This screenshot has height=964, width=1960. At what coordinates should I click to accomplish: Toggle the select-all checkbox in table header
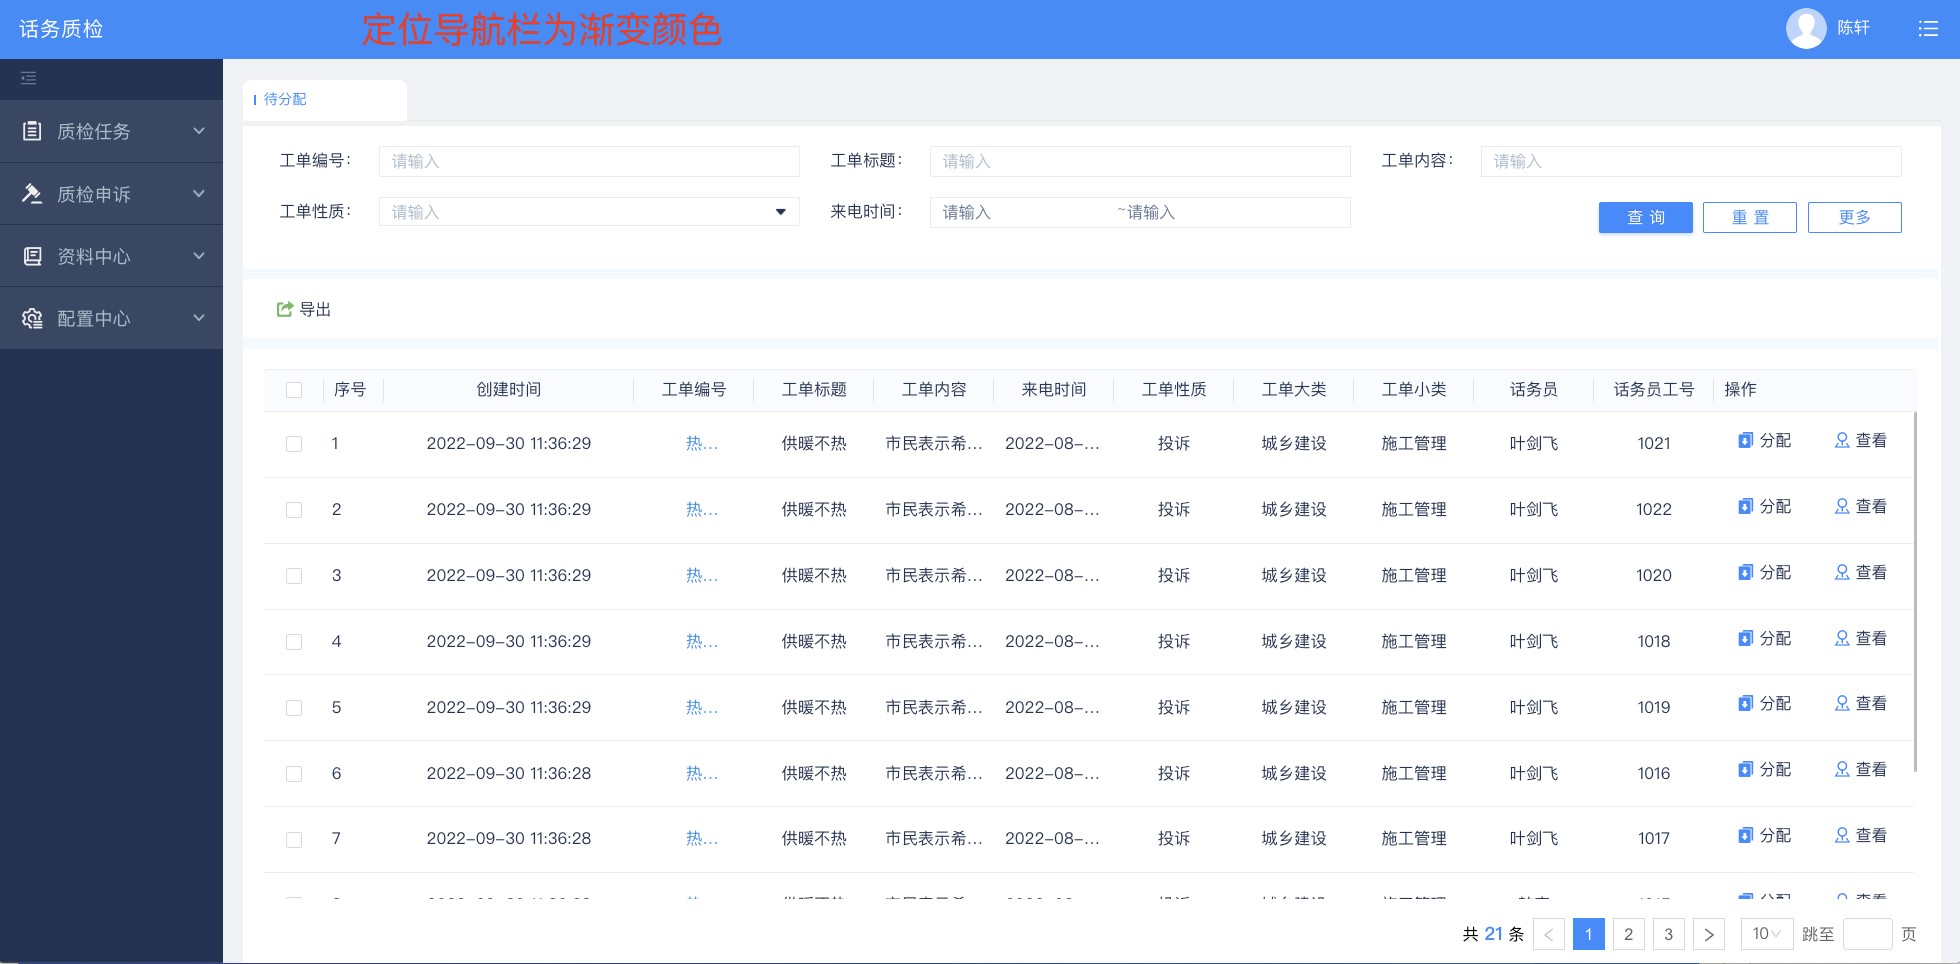click(x=294, y=390)
